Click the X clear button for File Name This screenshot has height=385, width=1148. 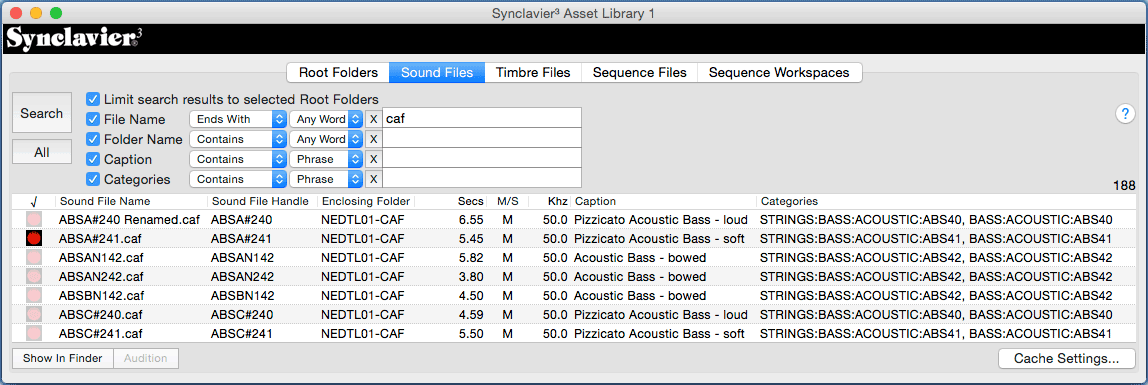click(373, 119)
